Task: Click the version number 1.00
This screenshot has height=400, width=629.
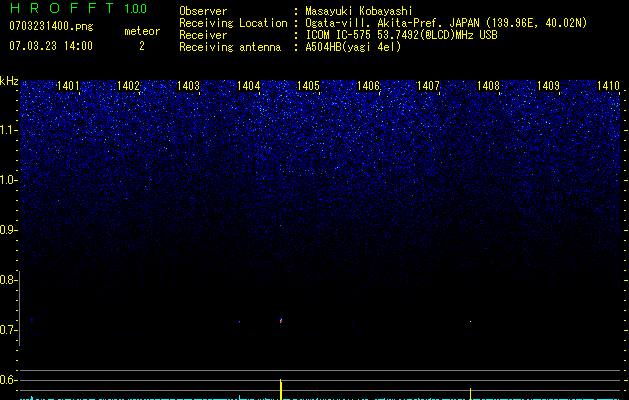Action: (x=135, y=9)
